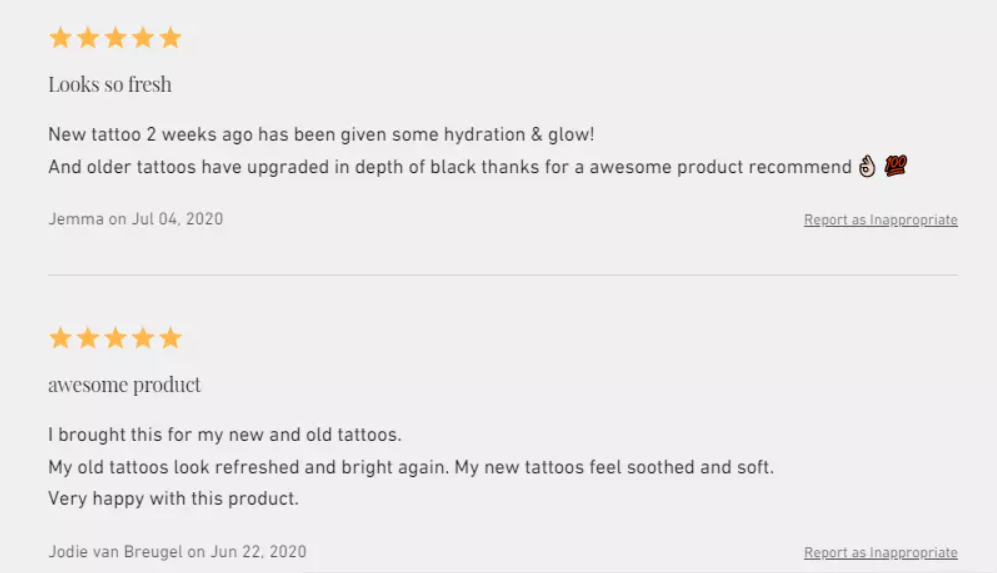This screenshot has height=573, width=997.
Task: Click the first star above "awesome product"
Action: tap(60, 338)
